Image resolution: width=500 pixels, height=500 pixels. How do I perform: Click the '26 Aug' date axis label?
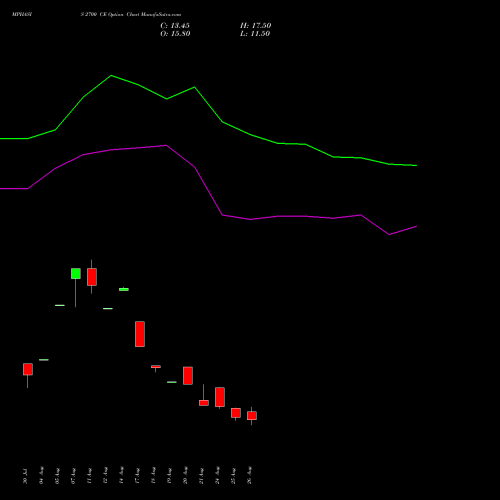(249, 475)
